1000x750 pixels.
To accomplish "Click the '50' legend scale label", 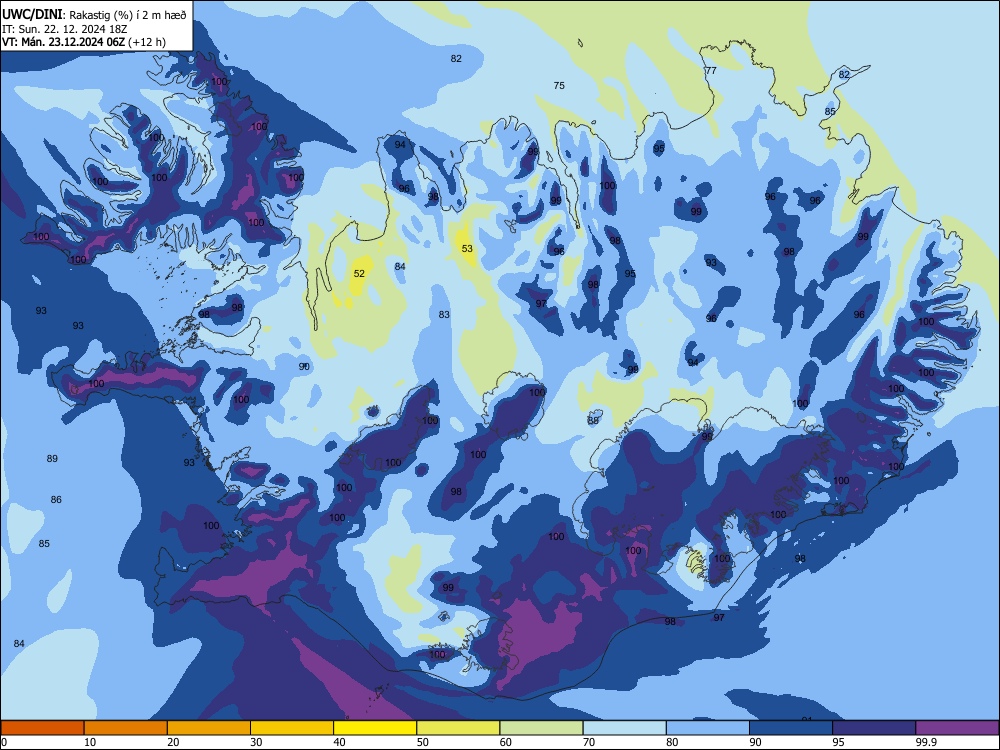I will [422, 742].
